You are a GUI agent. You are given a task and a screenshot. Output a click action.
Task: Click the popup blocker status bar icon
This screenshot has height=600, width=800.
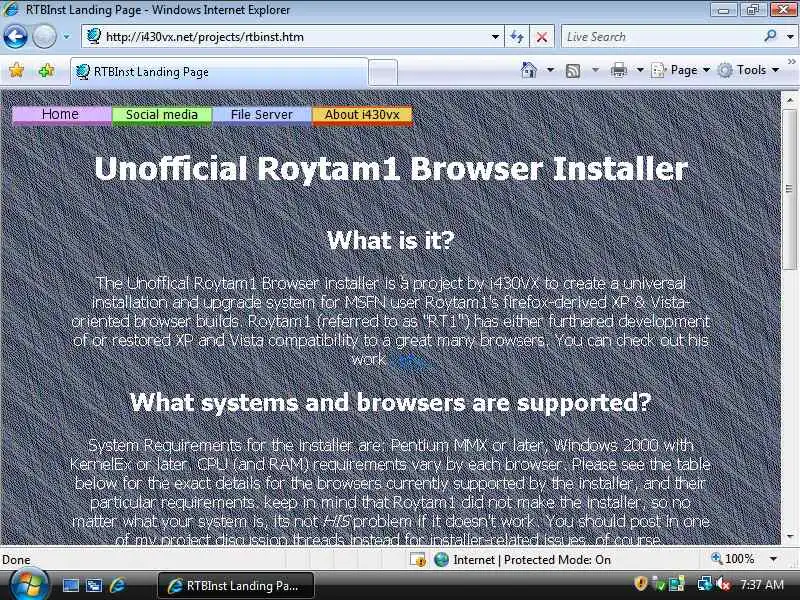(418, 560)
